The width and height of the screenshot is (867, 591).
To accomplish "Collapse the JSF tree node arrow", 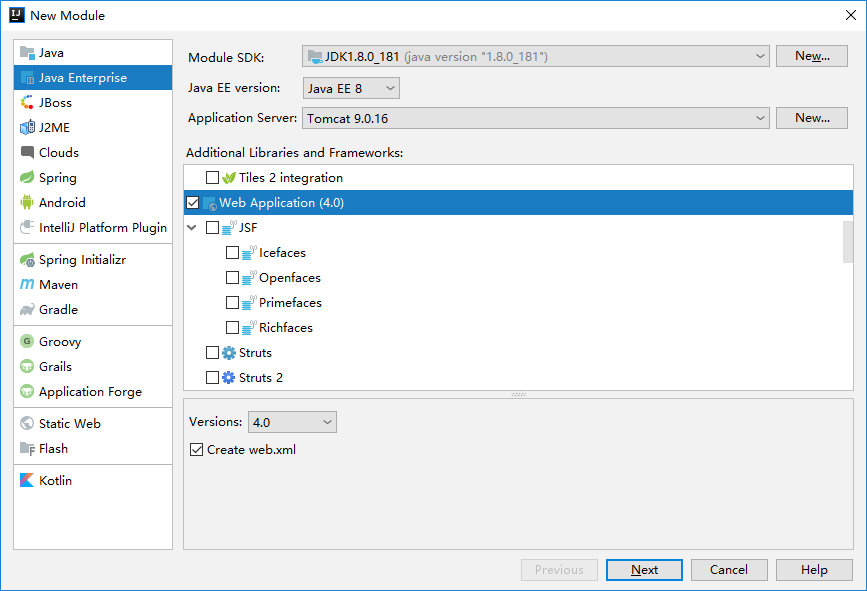I will (192, 227).
